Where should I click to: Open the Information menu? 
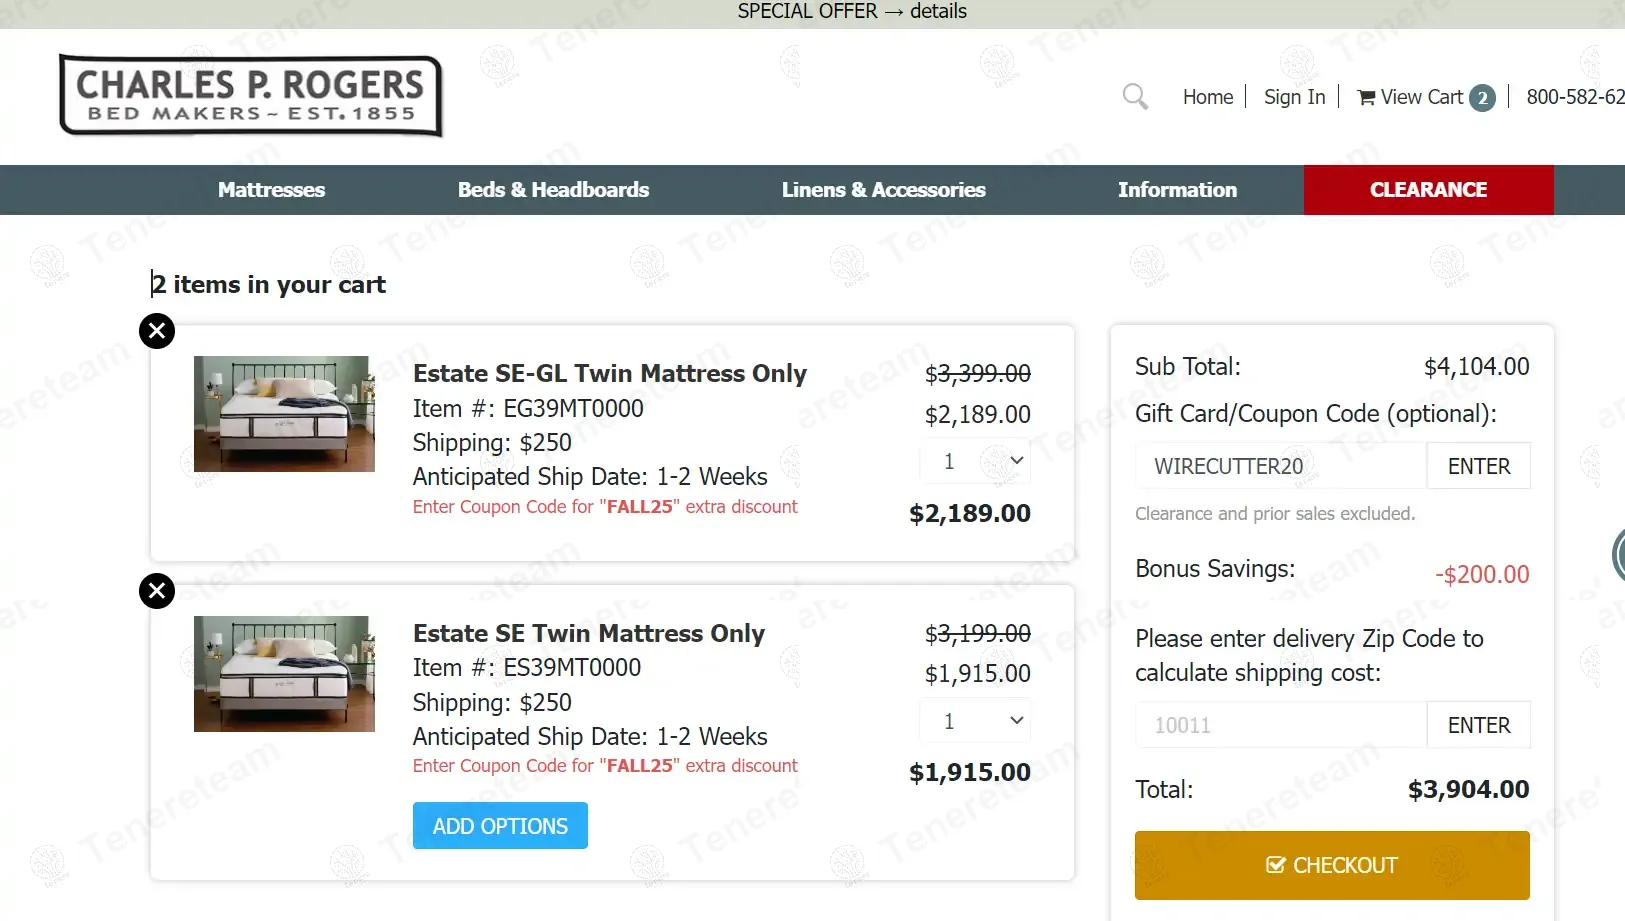(x=1177, y=190)
